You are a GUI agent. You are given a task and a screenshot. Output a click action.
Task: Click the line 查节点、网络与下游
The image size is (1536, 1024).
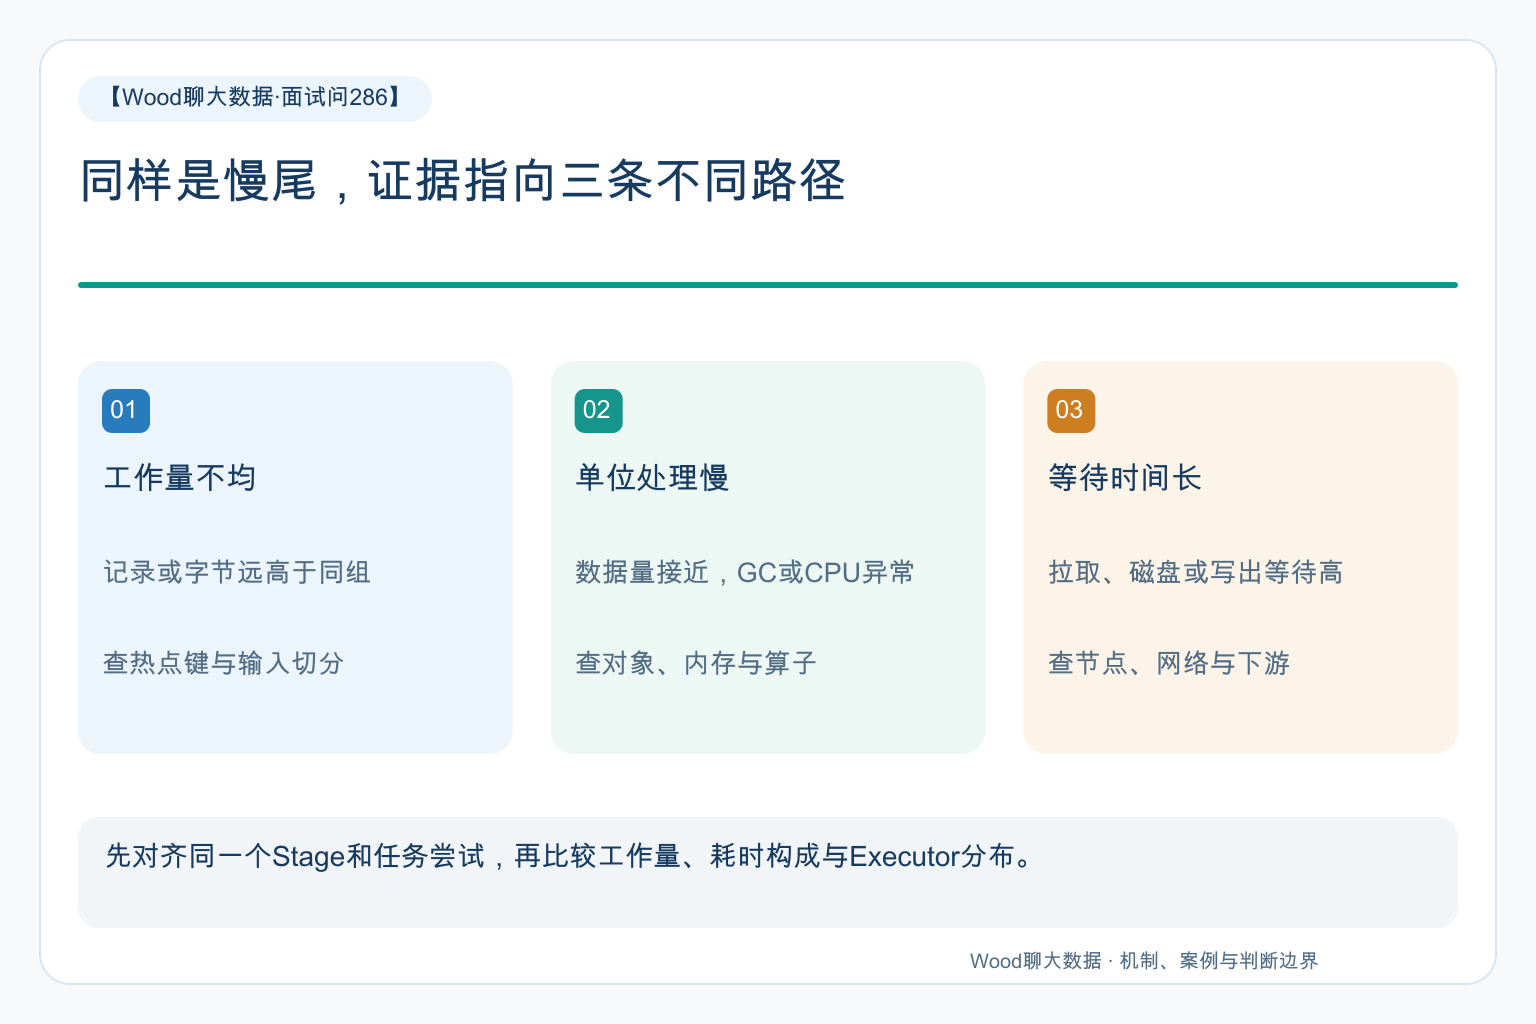coord(1169,663)
